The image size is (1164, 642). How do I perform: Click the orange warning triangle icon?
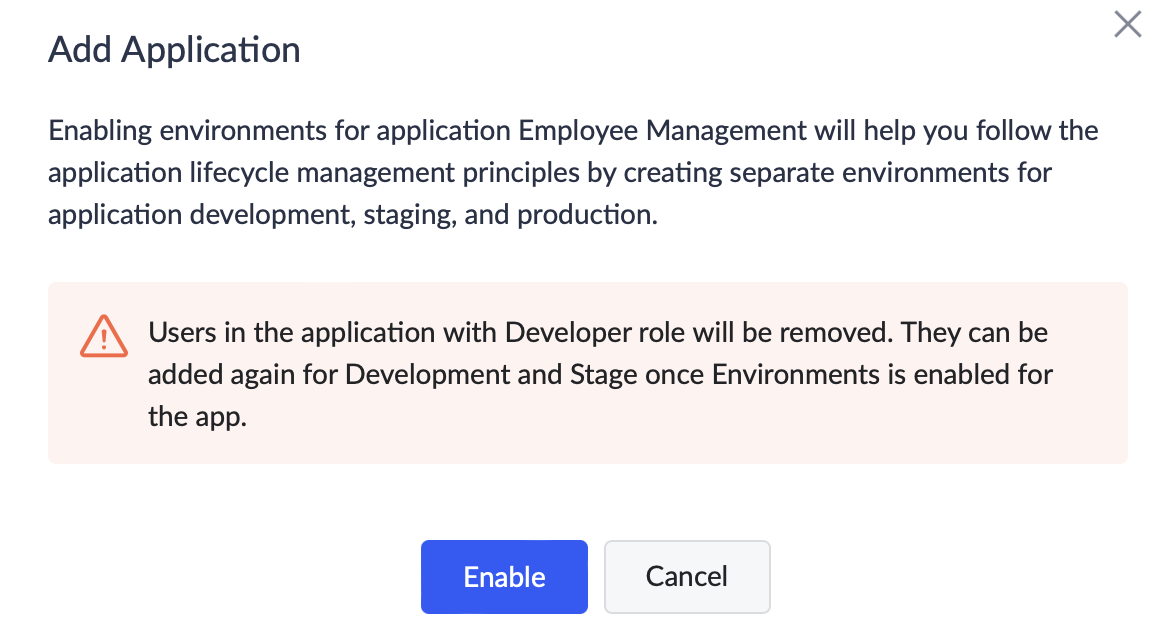pyautogui.click(x=103, y=336)
